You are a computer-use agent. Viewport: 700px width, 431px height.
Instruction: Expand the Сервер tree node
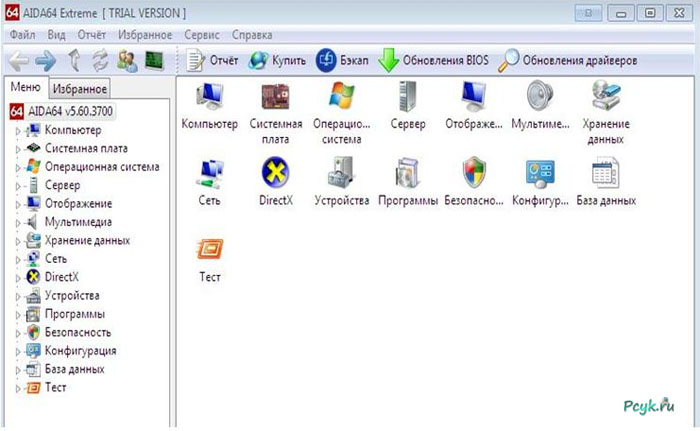(x=18, y=186)
